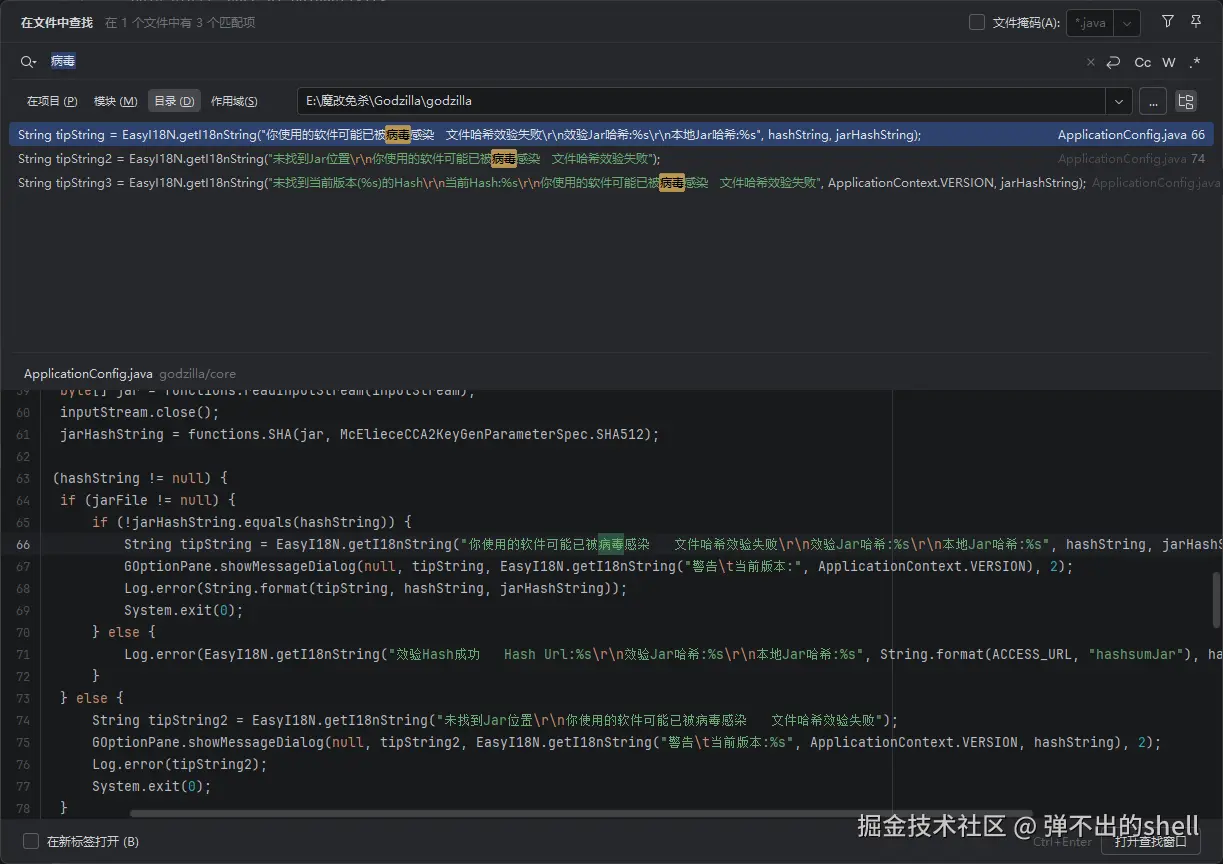Clear the search text with the X icon
The width and height of the screenshot is (1223, 864).
[x=1091, y=62]
